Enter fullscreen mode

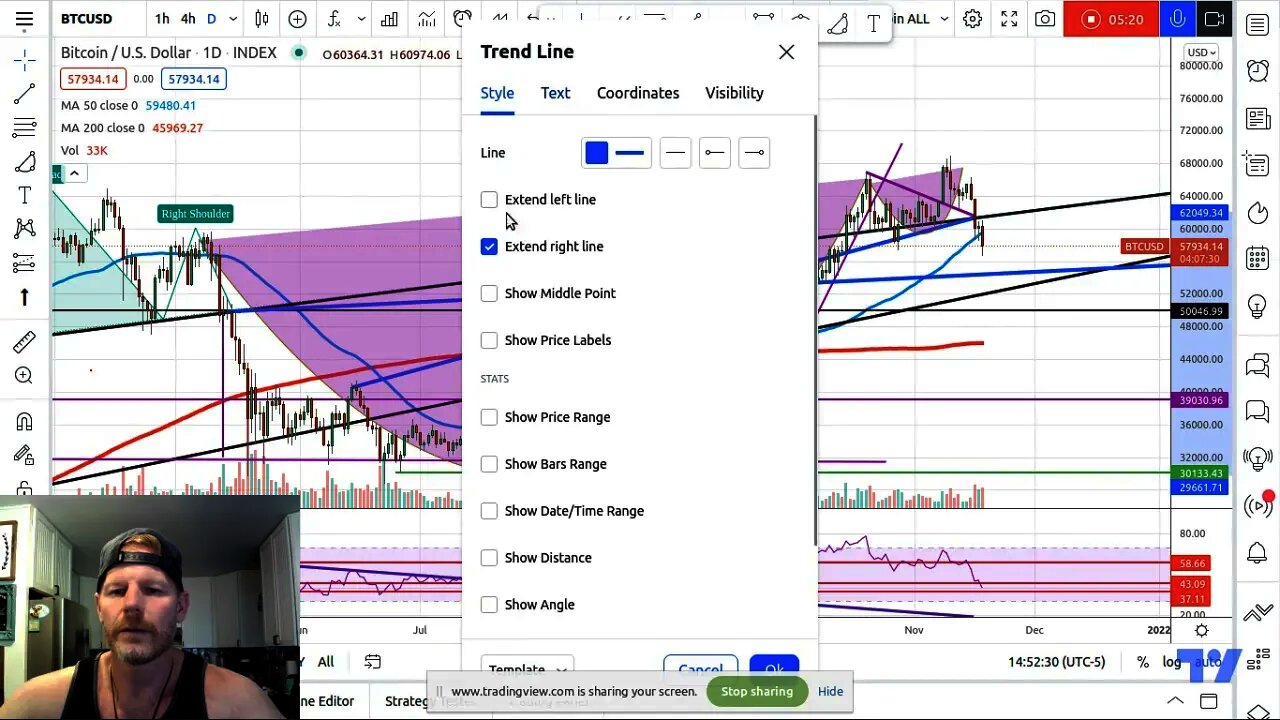click(1009, 19)
